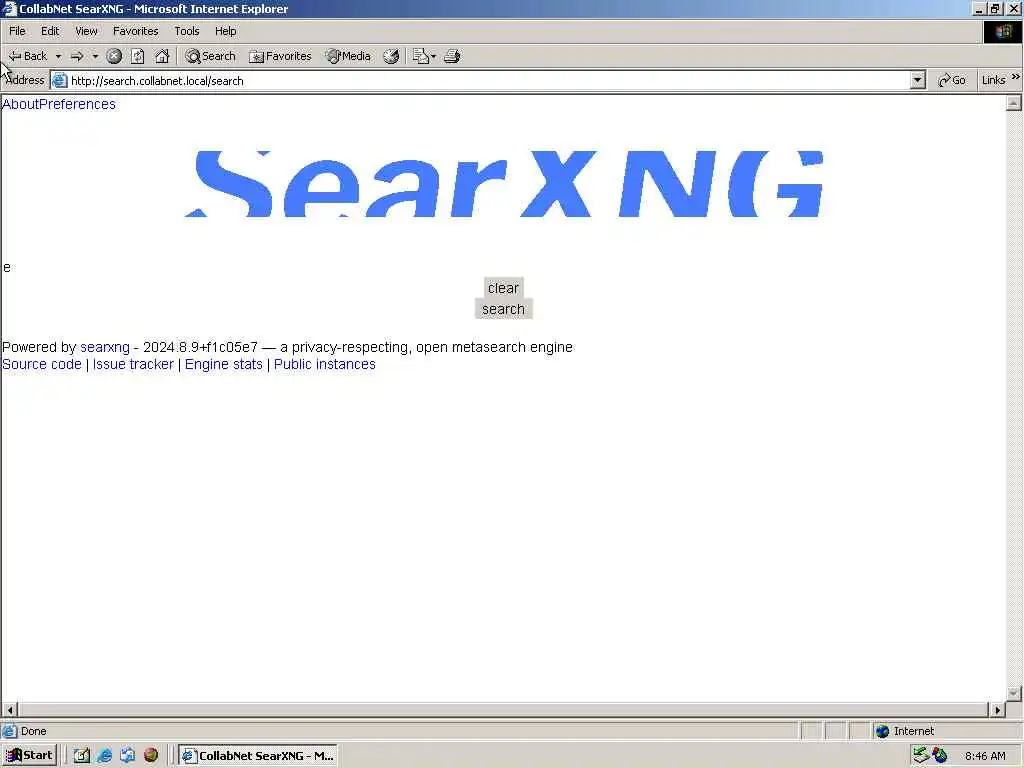Open the Tools menu

(186, 31)
